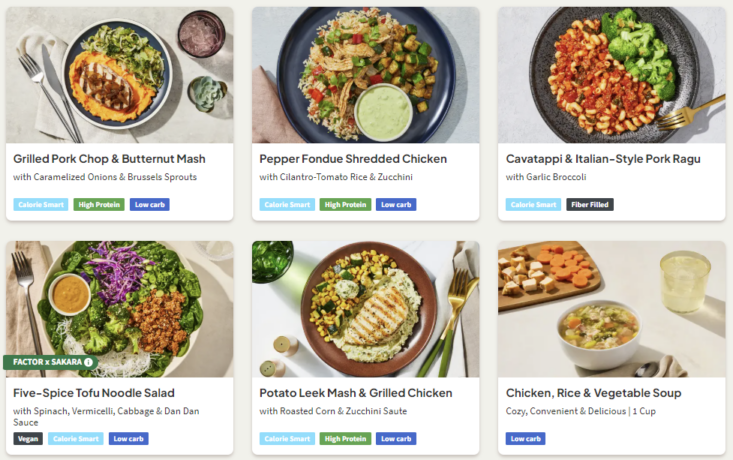Open Cavatappi & Italian-Style Pork Ragu title link

[x=603, y=159]
